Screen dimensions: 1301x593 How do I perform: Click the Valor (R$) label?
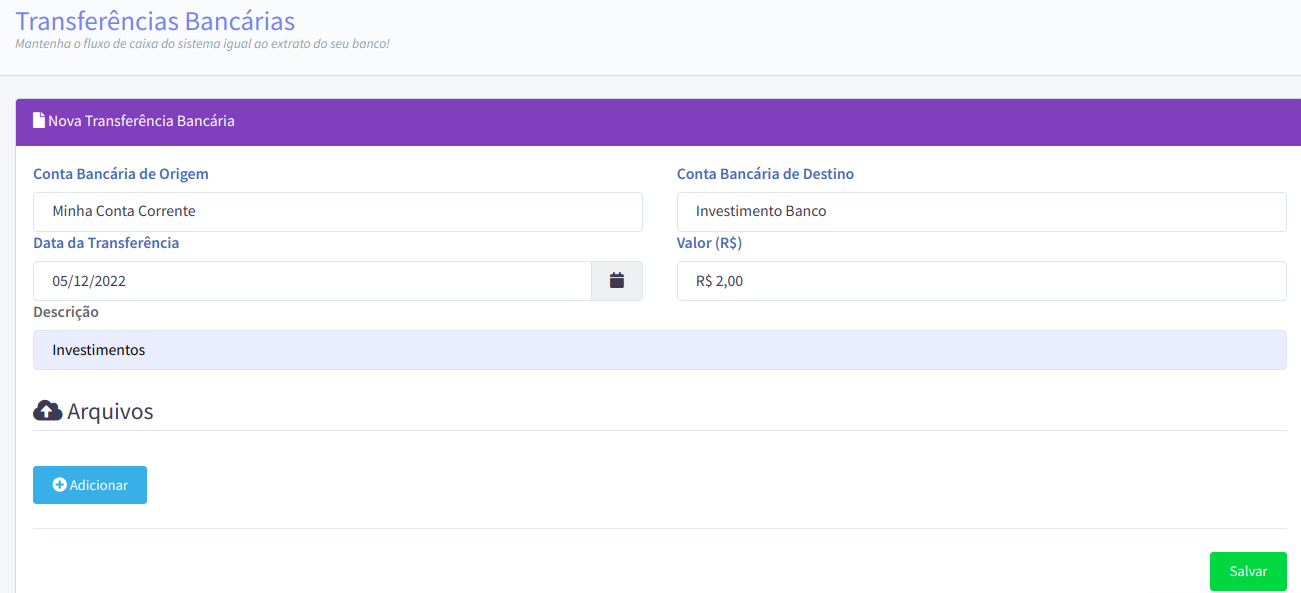[709, 243]
